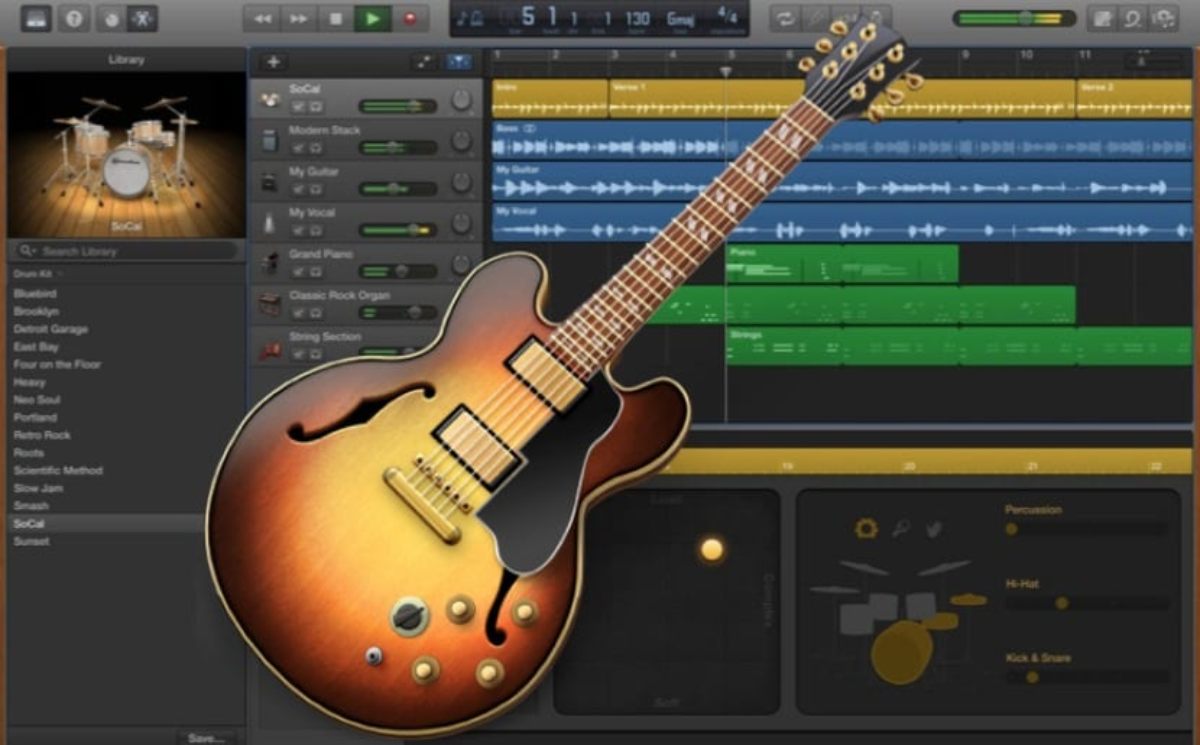Image resolution: width=1200 pixels, height=745 pixels.
Task: Click the fast forward transport button
Action: coord(299,18)
